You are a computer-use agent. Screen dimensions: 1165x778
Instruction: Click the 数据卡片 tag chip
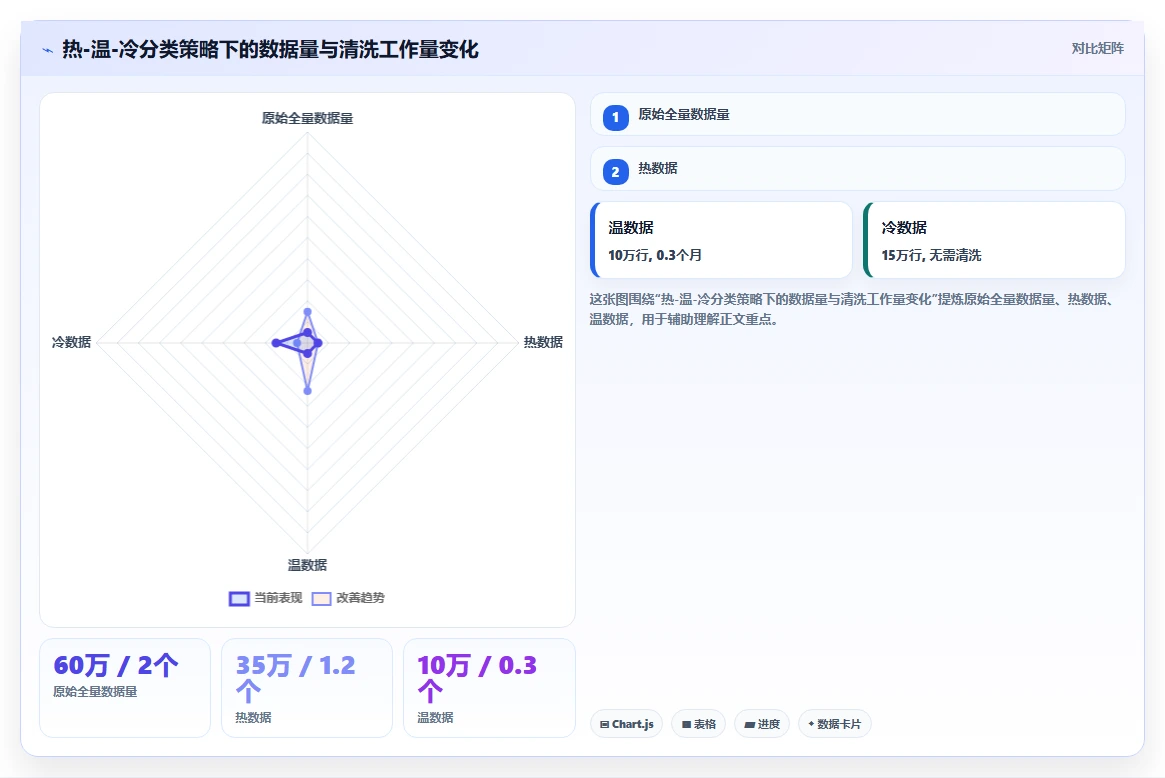pyautogui.click(x=834, y=724)
